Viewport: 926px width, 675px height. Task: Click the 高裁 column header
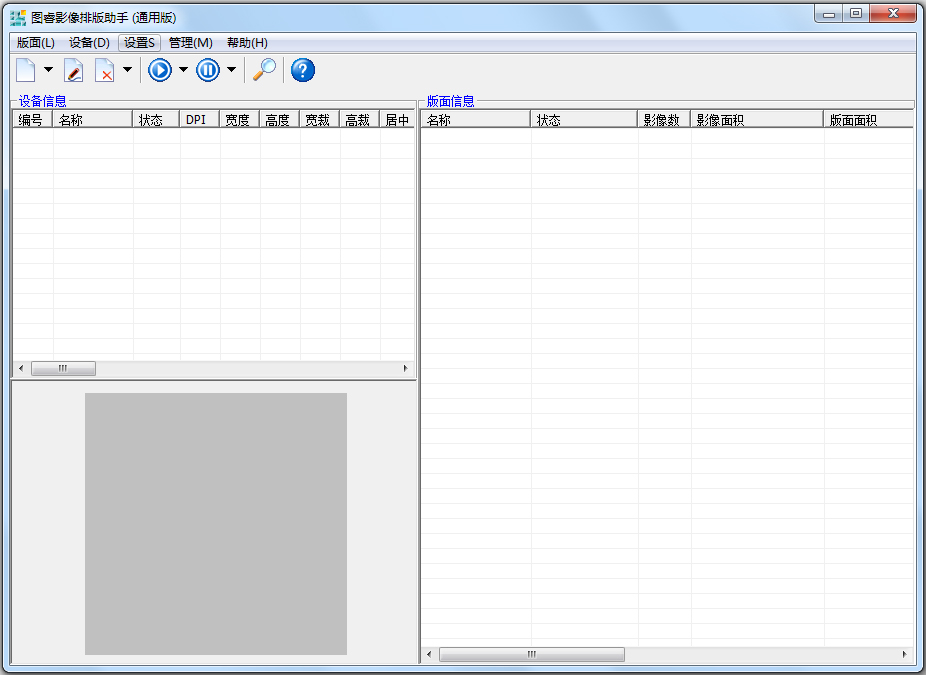(x=360, y=120)
